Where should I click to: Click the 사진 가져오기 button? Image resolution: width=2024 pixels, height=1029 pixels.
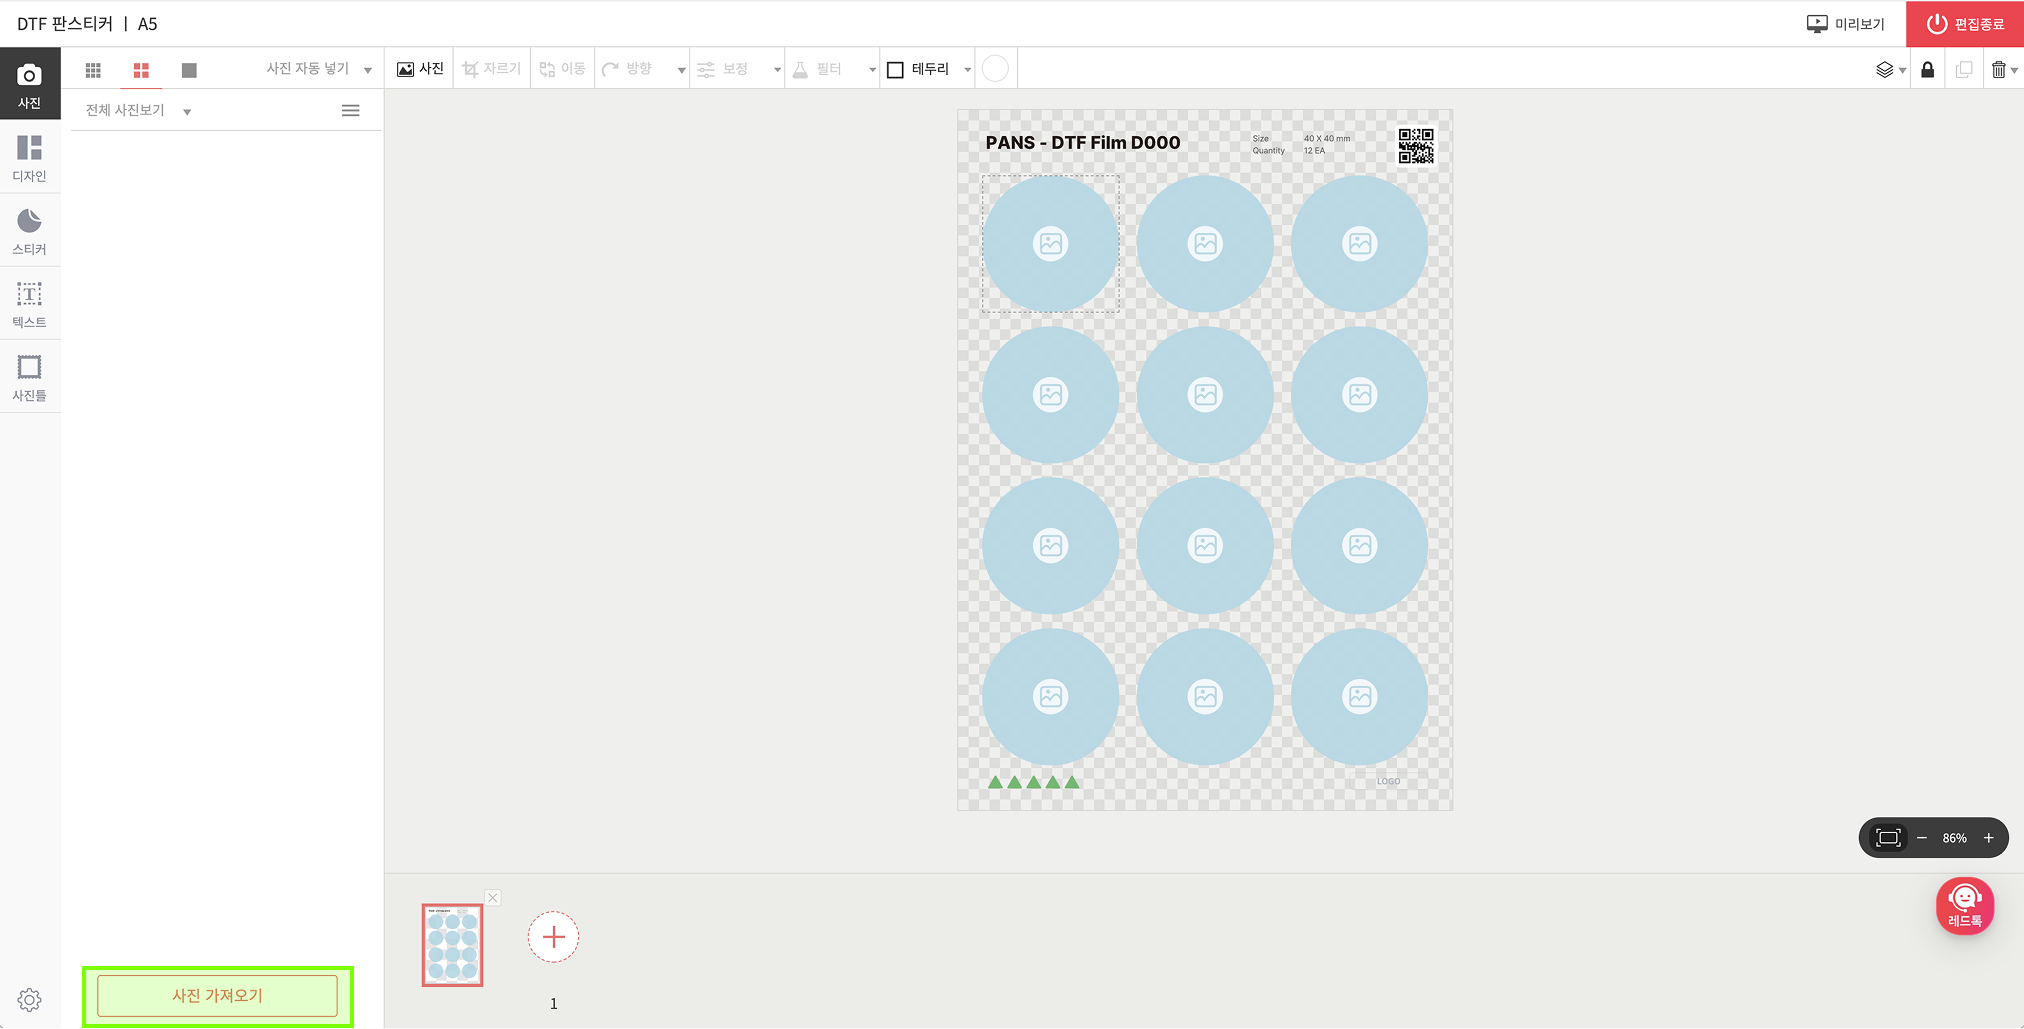click(217, 995)
